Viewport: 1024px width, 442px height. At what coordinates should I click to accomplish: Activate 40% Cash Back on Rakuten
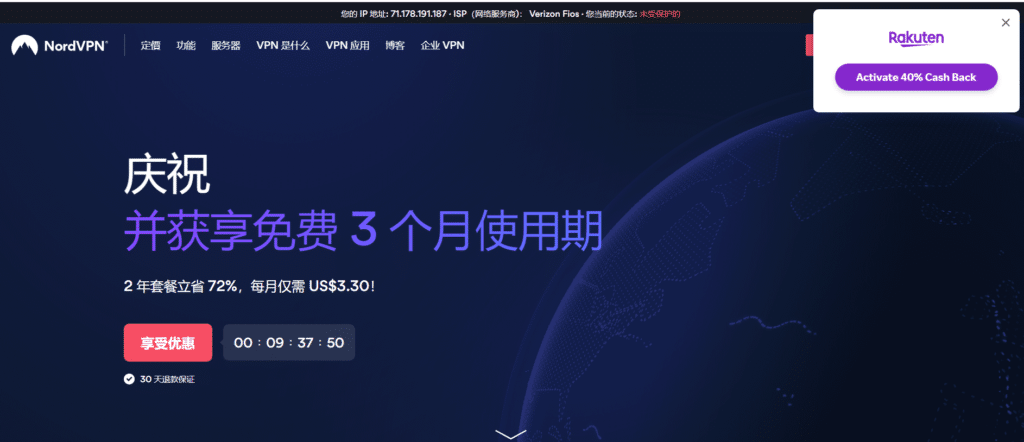pos(916,77)
